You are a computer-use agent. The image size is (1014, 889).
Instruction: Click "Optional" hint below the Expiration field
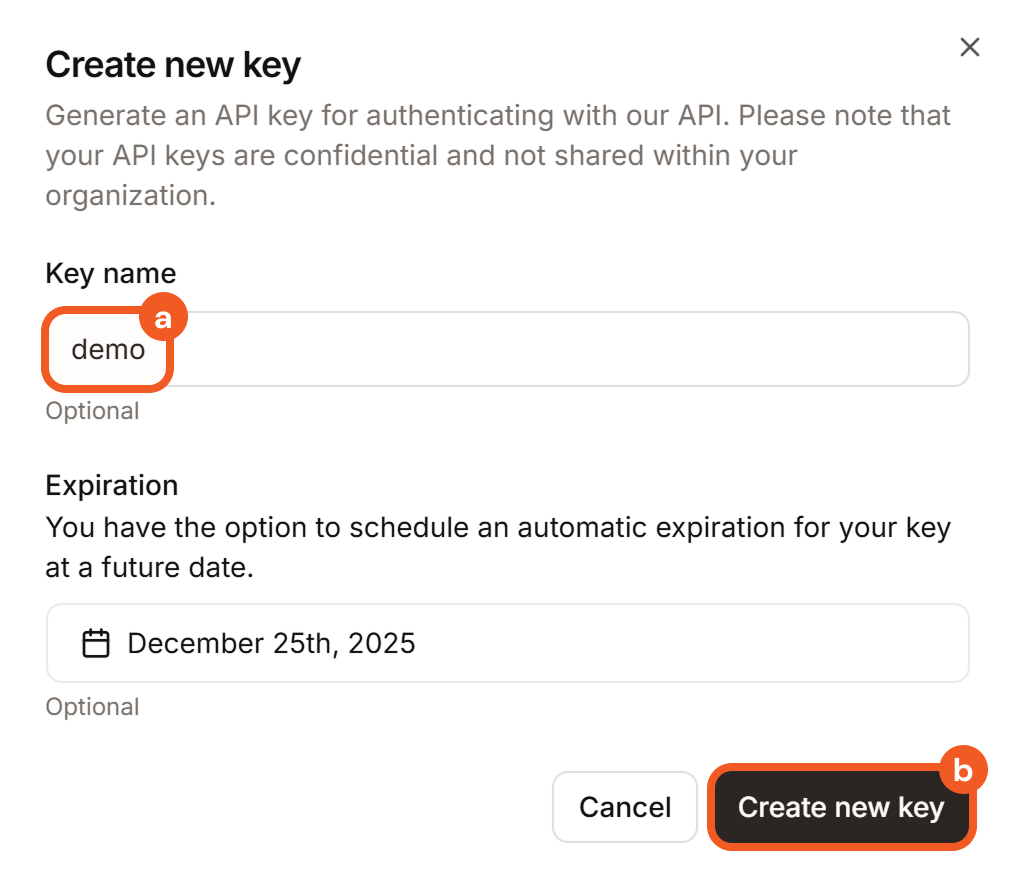pos(92,707)
